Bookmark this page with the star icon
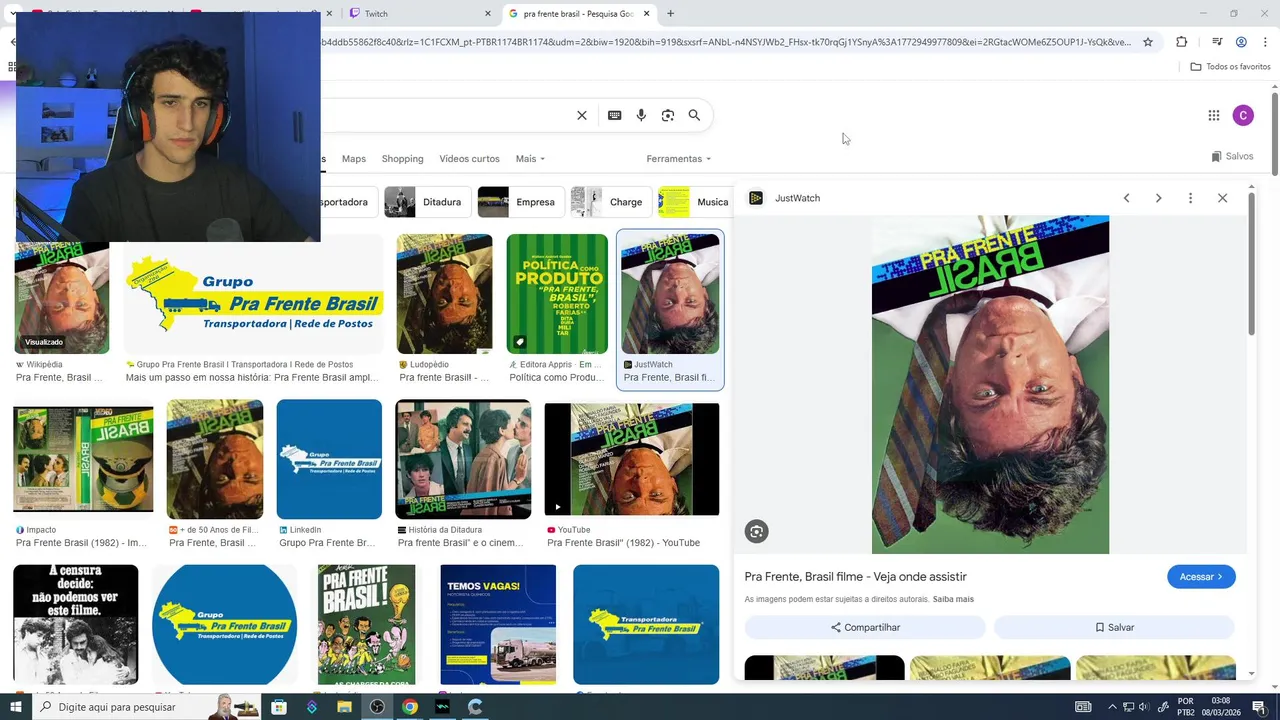The height and width of the screenshot is (720, 1280). click(1148, 42)
